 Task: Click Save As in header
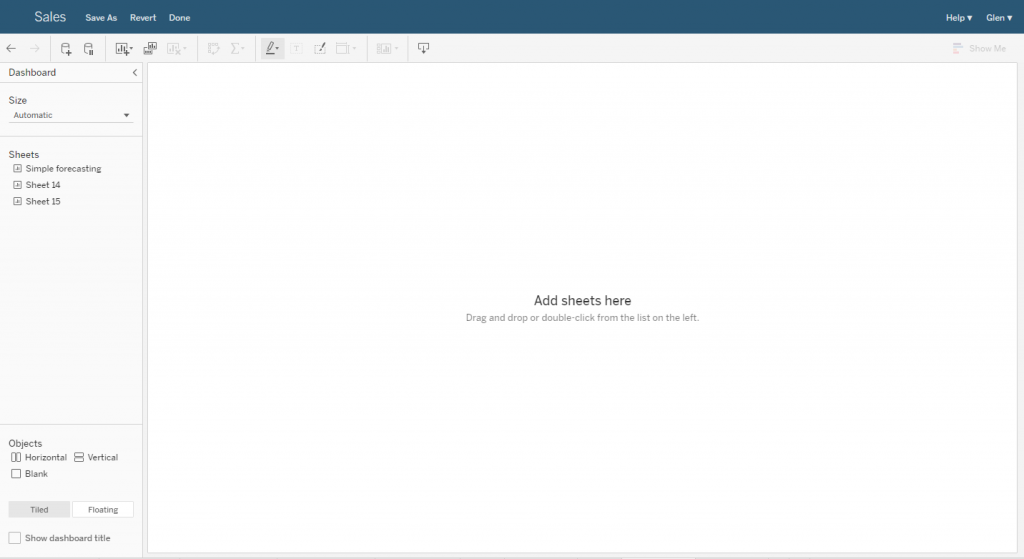pos(101,18)
